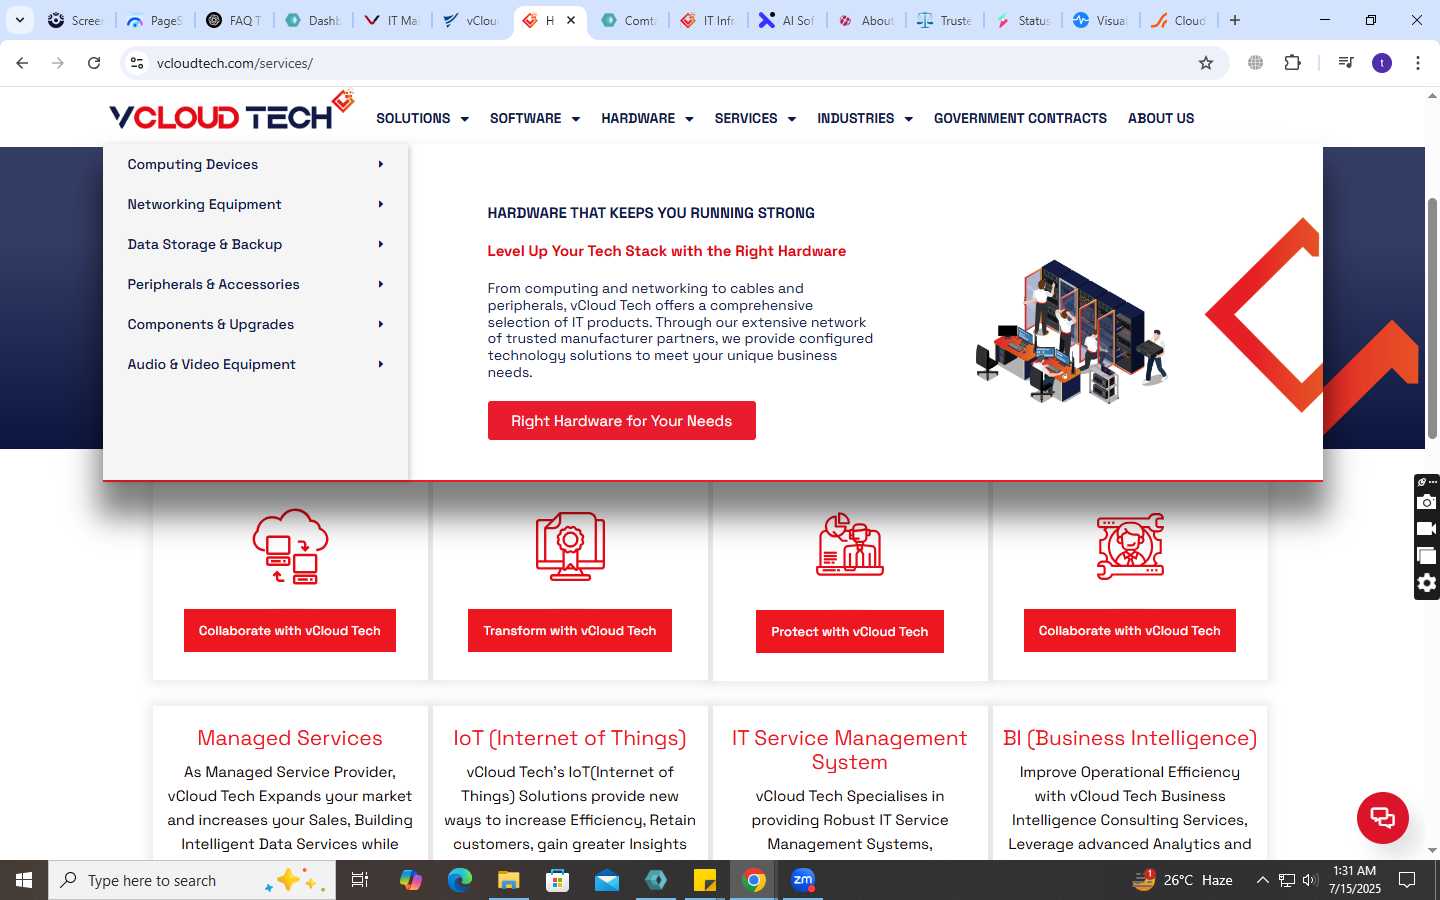Launch Microsoft Edge from taskbar

[459, 880]
